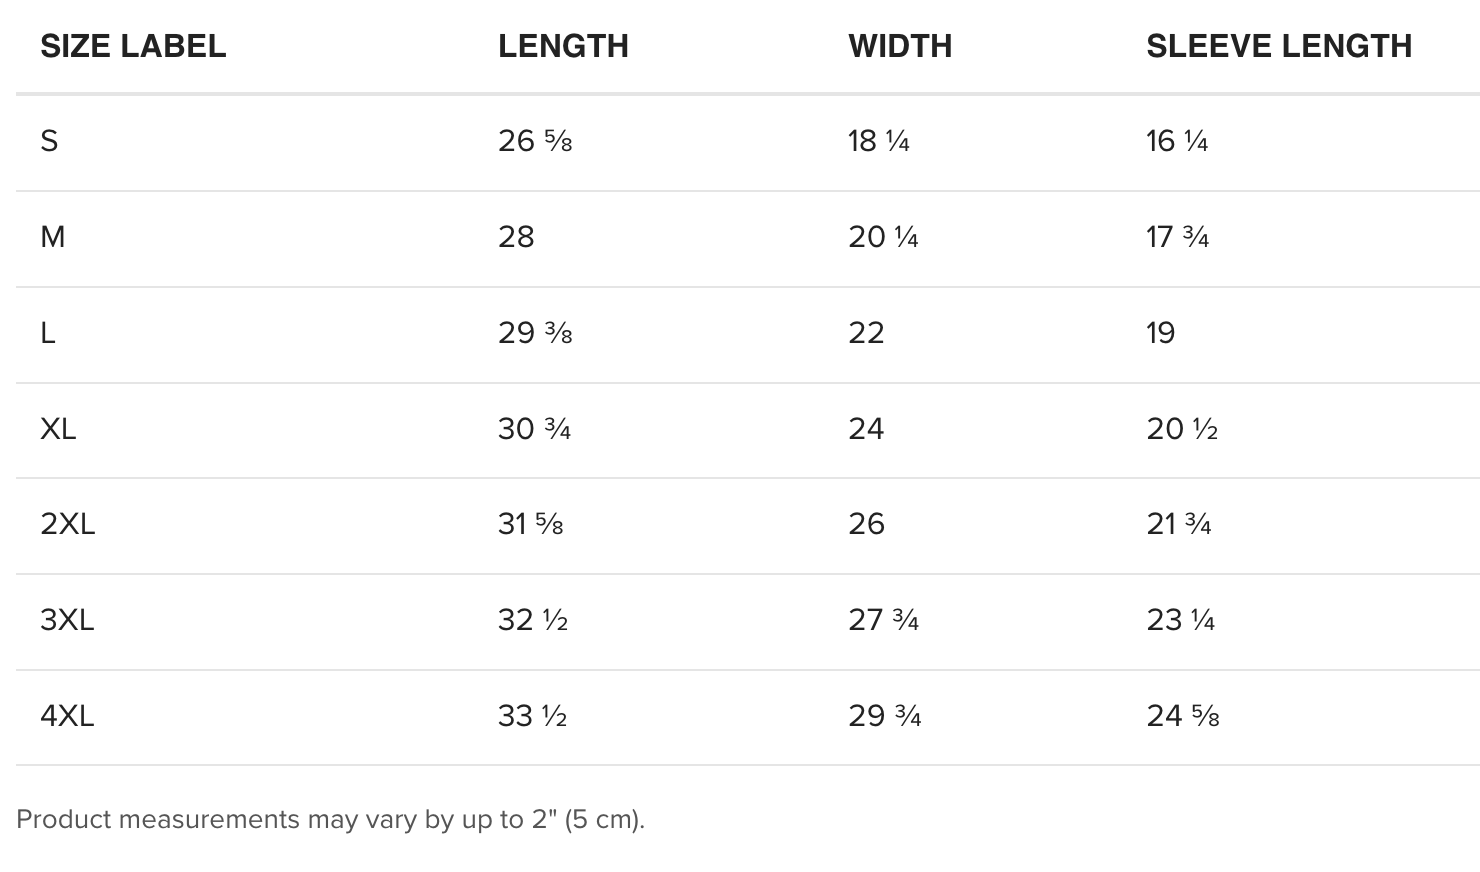
Task: Select the 4XL size row label
Action: click(67, 716)
